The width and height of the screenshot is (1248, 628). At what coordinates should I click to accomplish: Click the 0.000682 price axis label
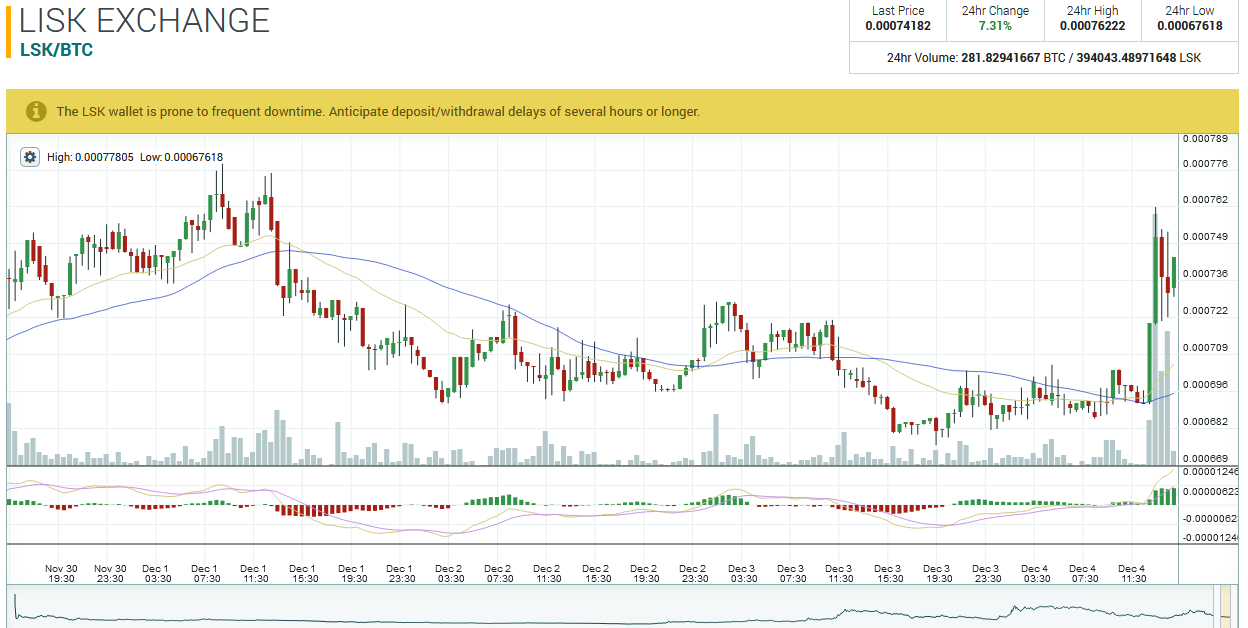click(x=1205, y=422)
